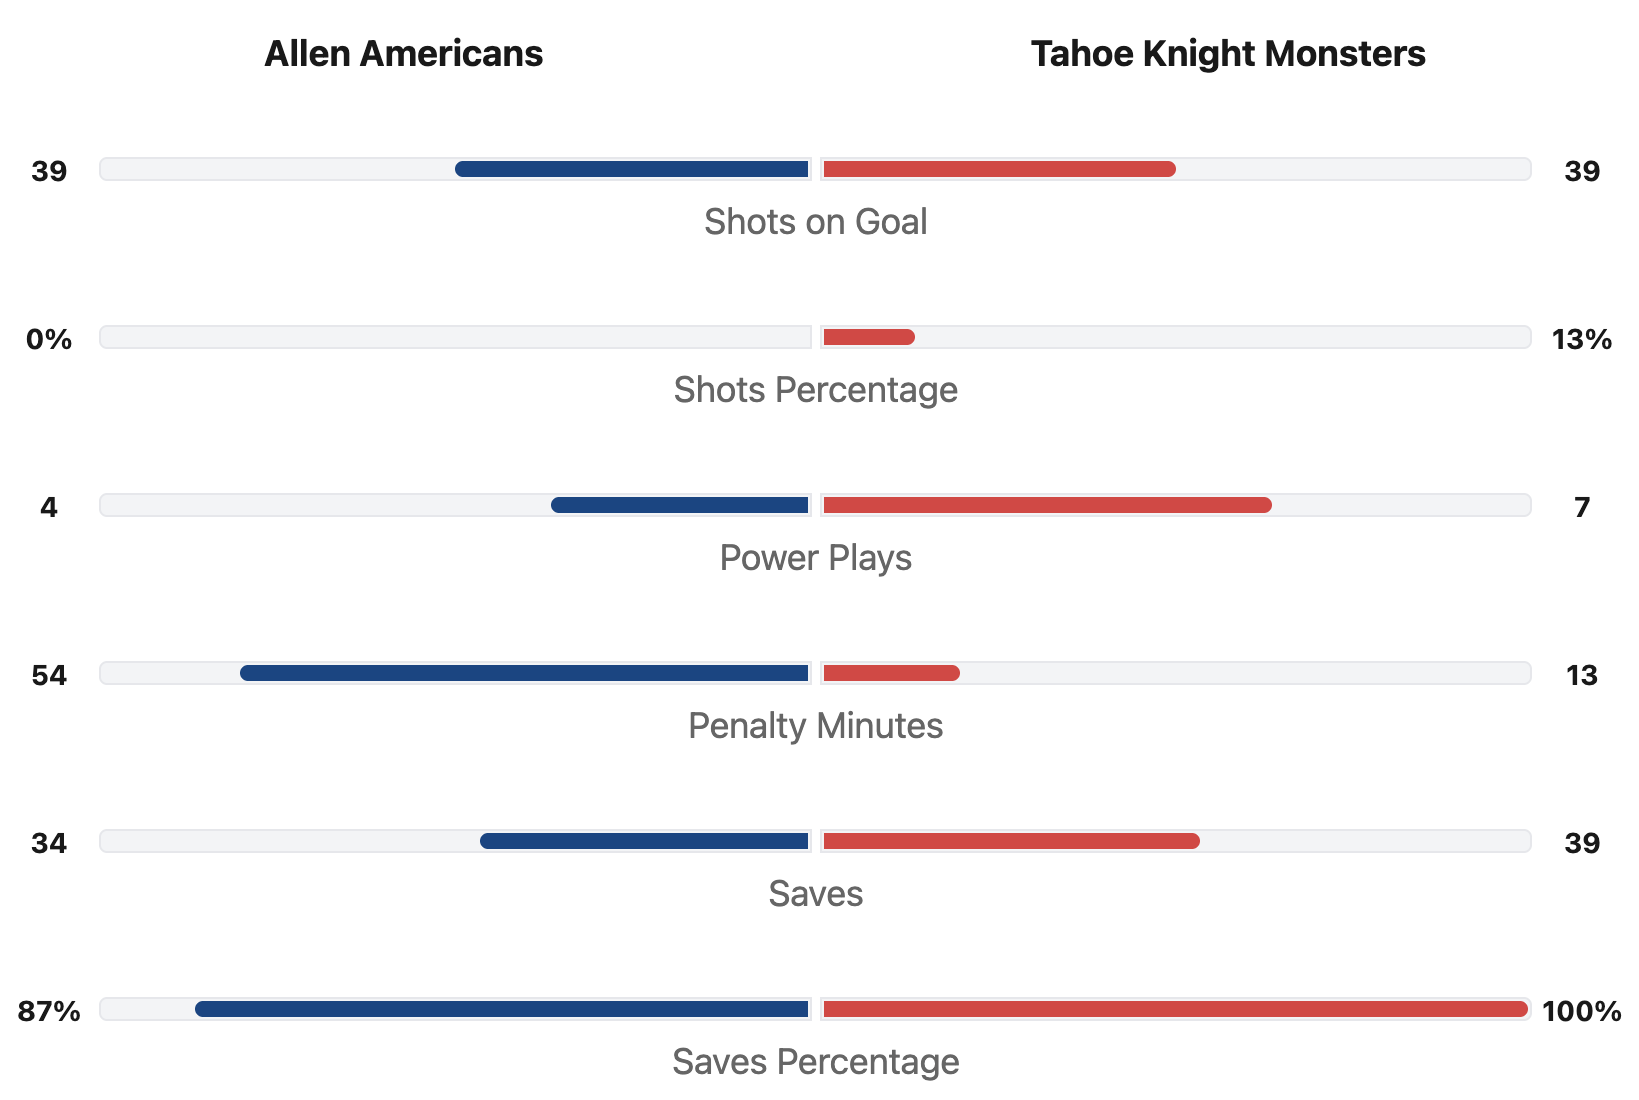Click the red Power Plays bar

[1047, 505]
